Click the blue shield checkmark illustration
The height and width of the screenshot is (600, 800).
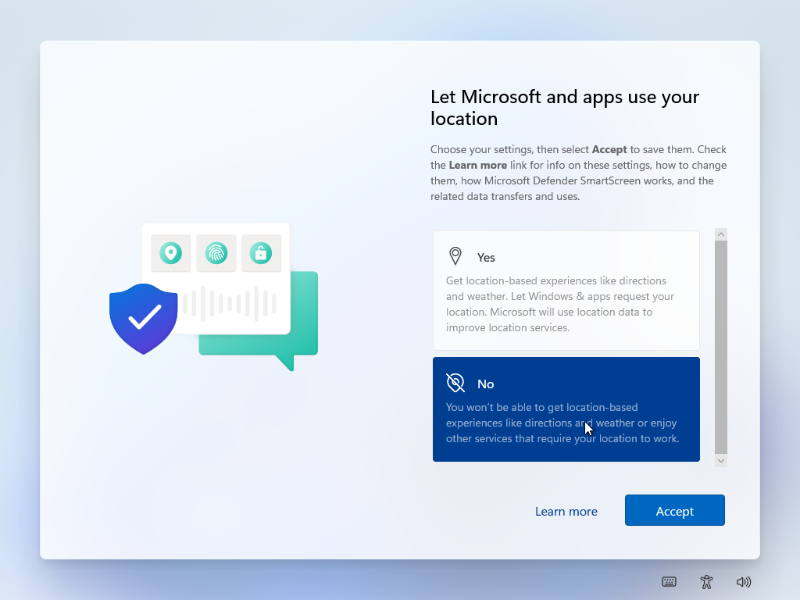click(143, 318)
